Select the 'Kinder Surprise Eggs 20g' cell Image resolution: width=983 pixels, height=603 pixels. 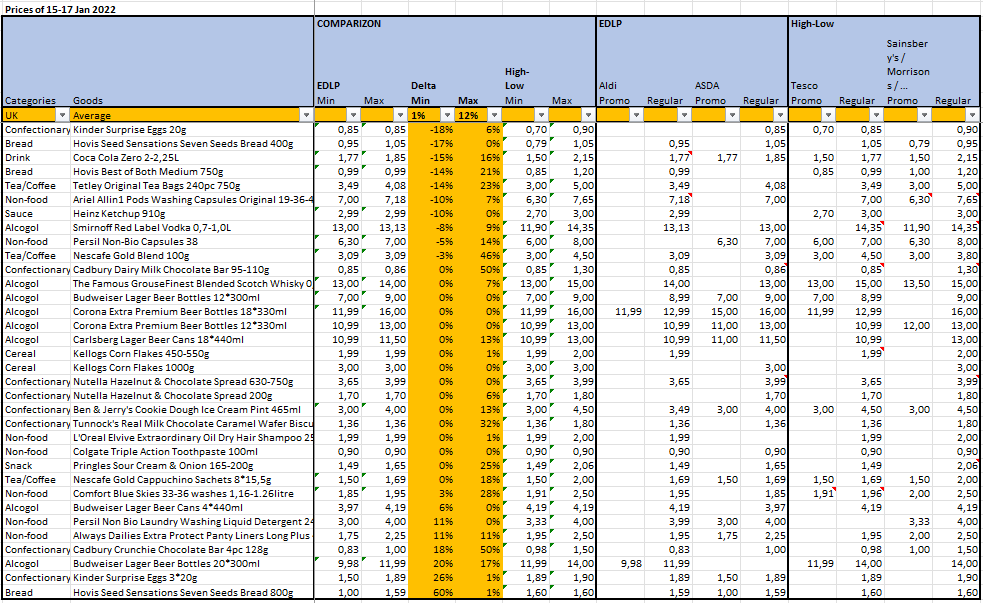[130, 130]
